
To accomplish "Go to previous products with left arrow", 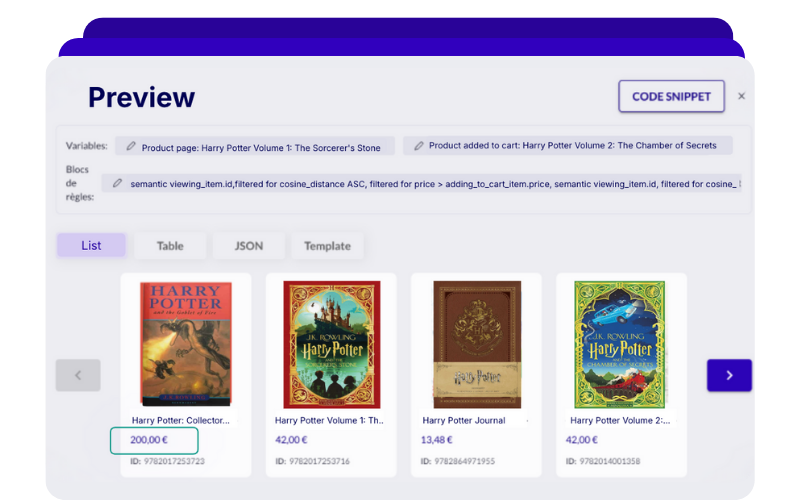I will (78, 375).
